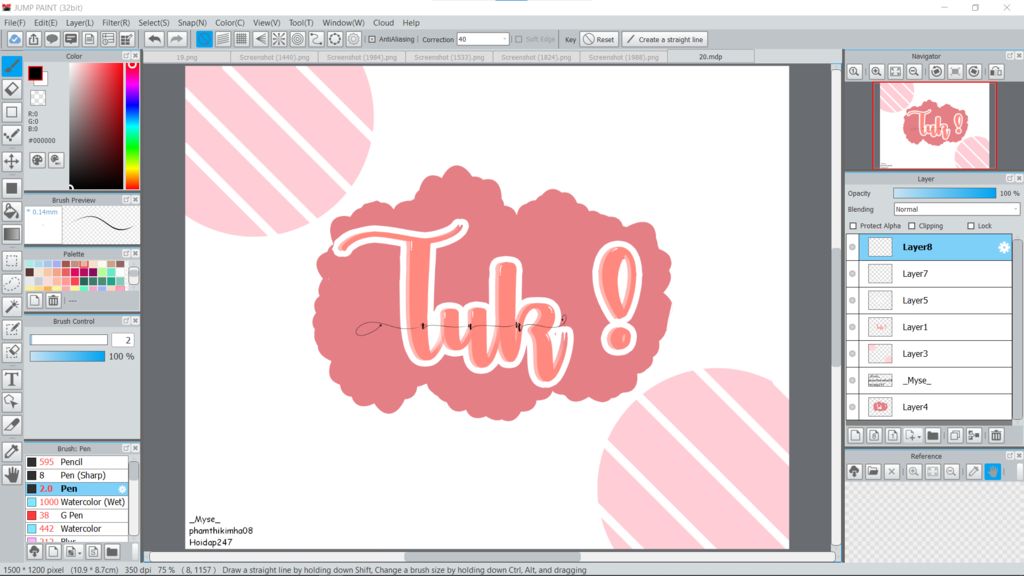
Task: Enable the layer Lock checkbox
Action: pos(970,226)
